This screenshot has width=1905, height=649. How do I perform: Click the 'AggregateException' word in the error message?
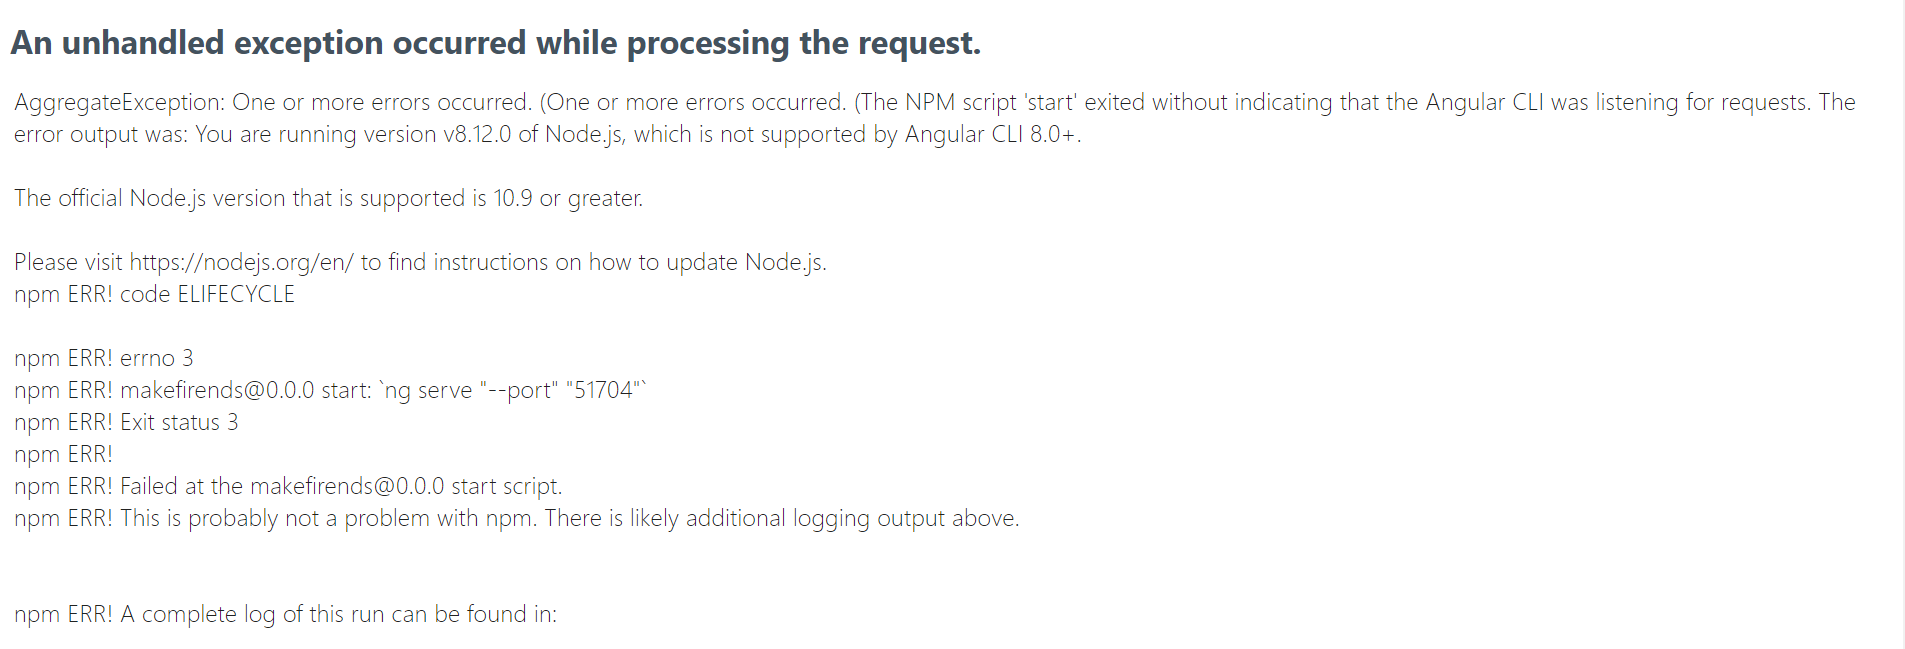pyautogui.click(x=119, y=102)
